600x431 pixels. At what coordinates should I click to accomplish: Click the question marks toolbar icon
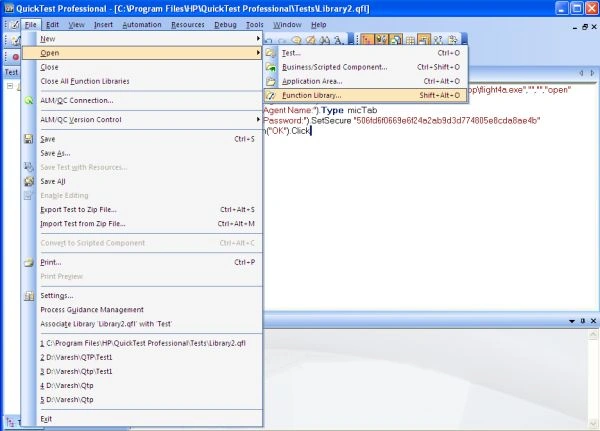pos(438,40)
